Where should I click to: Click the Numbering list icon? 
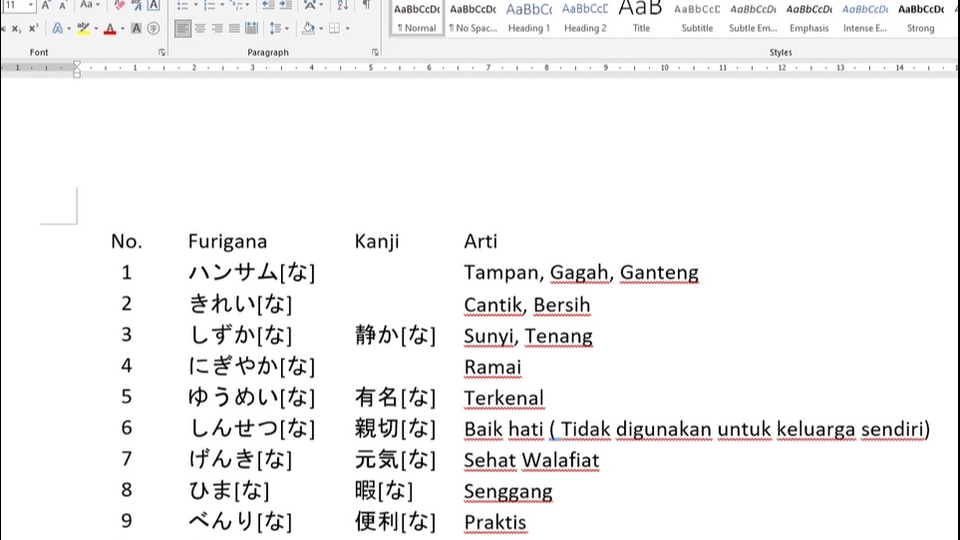pyautogui.click(x=209, y=5)
